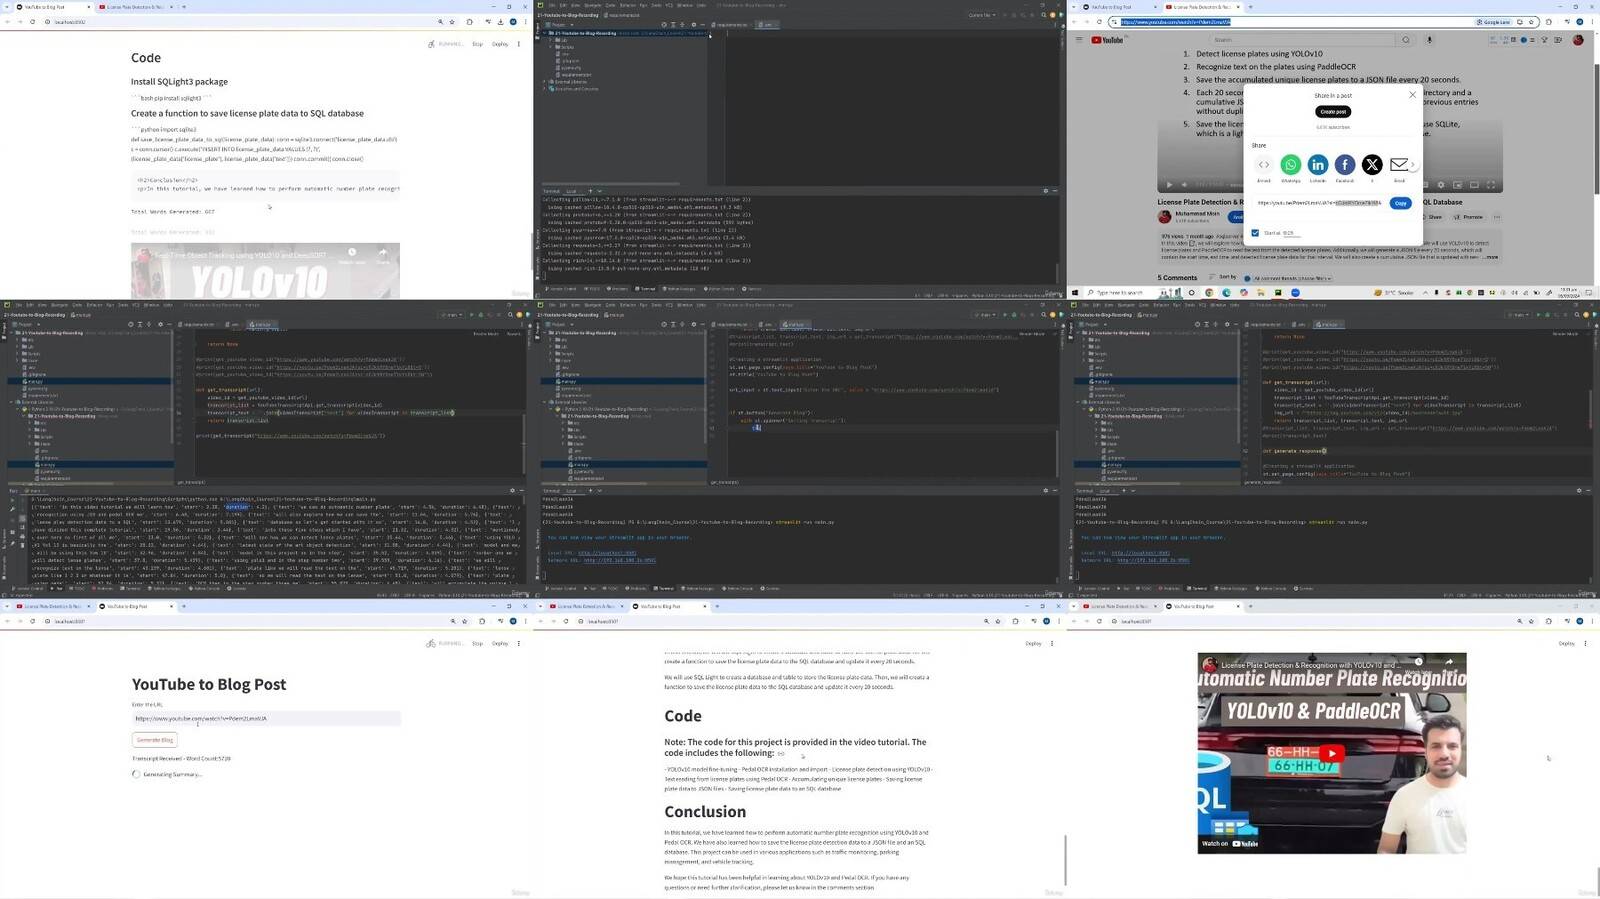
Task: Enter fullscreen on the YouTube player
Action: point(1491,185)
